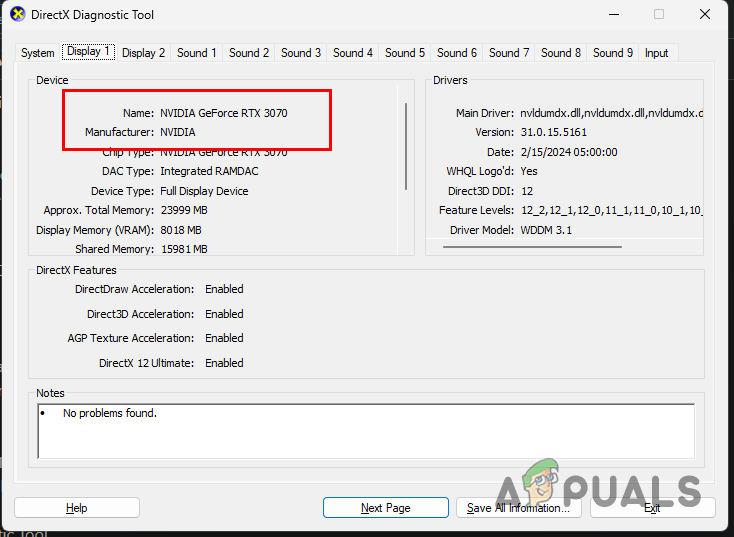The height and width of the screenshot is (537, 734).
Task: Select the Direct3D DDI value '12'
Action: click(527, 191)
